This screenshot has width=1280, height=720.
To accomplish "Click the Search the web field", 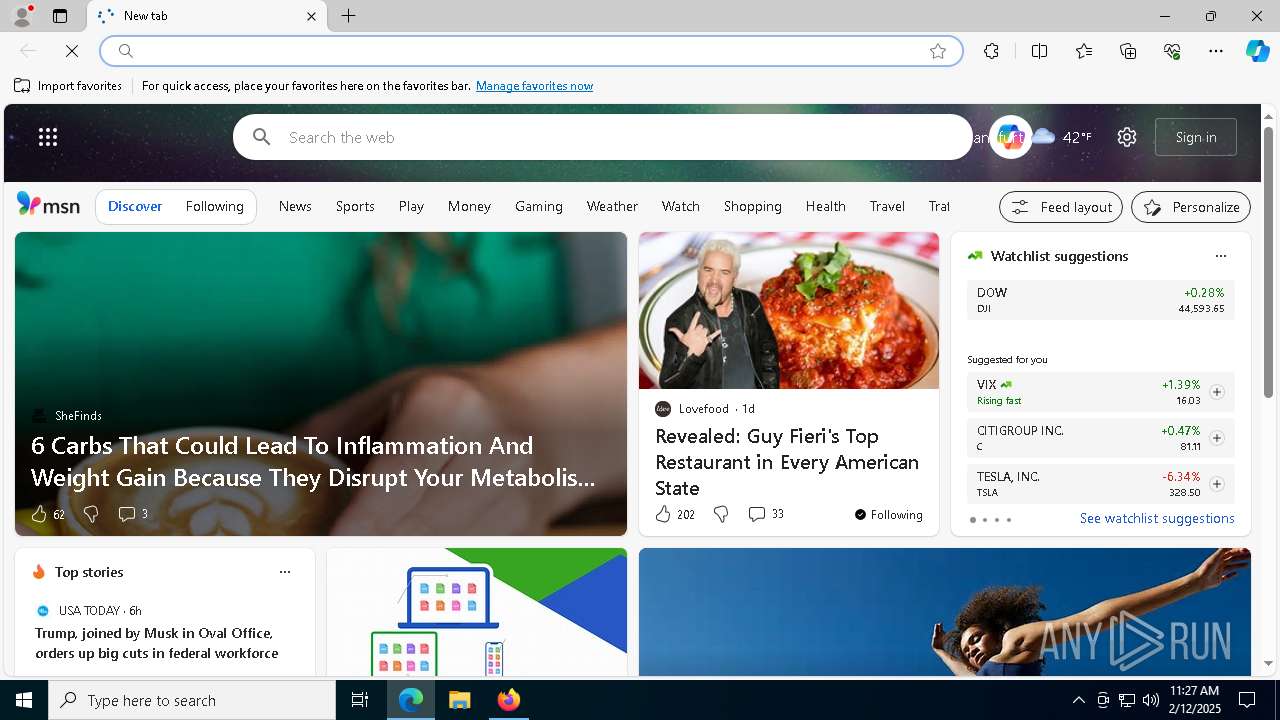I will click(x=603, y=137).
